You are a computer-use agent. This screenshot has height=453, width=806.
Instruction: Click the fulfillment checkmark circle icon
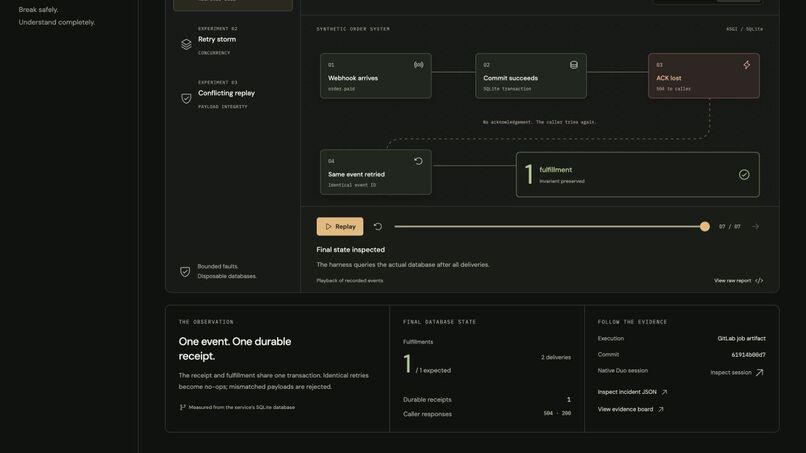(x=744, y=175)
